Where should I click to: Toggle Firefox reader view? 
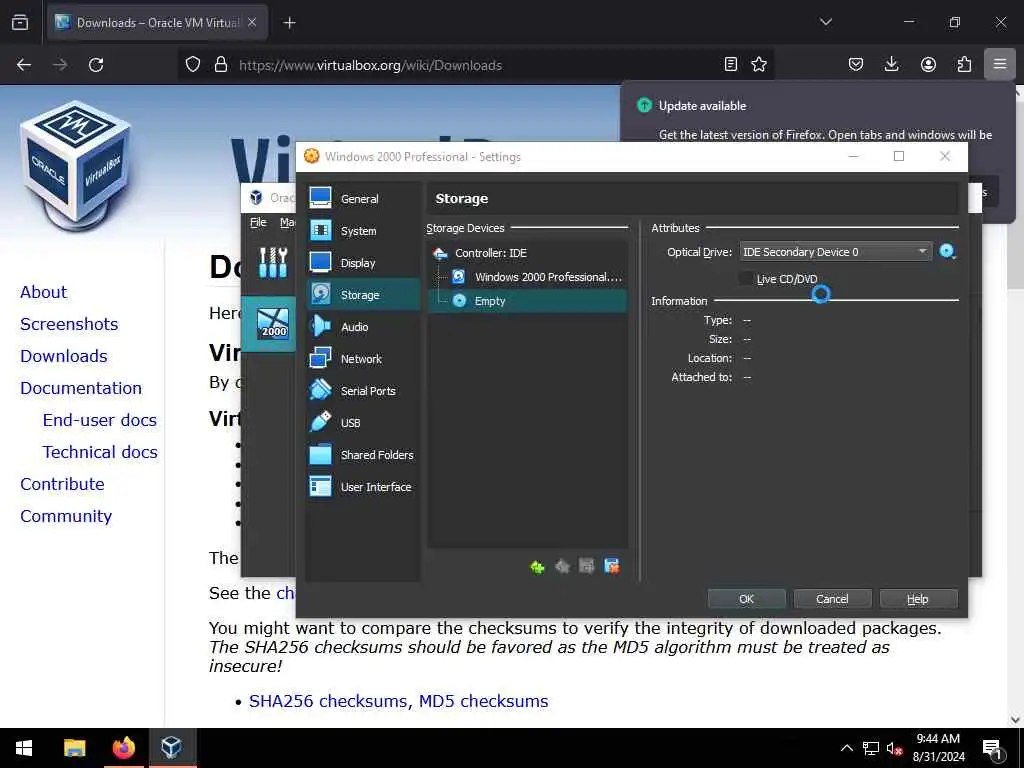point(731,64)
